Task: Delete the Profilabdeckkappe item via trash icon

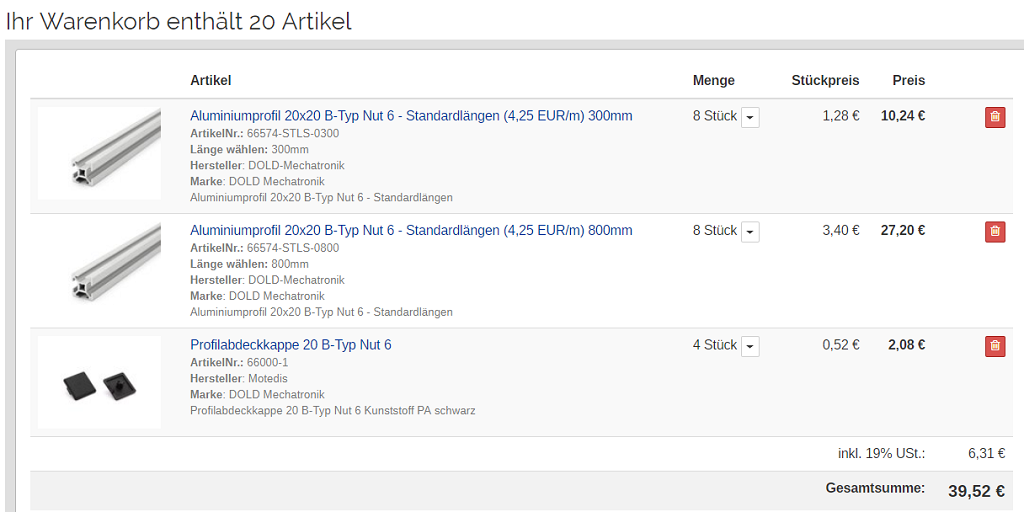Action: [995, 346]
